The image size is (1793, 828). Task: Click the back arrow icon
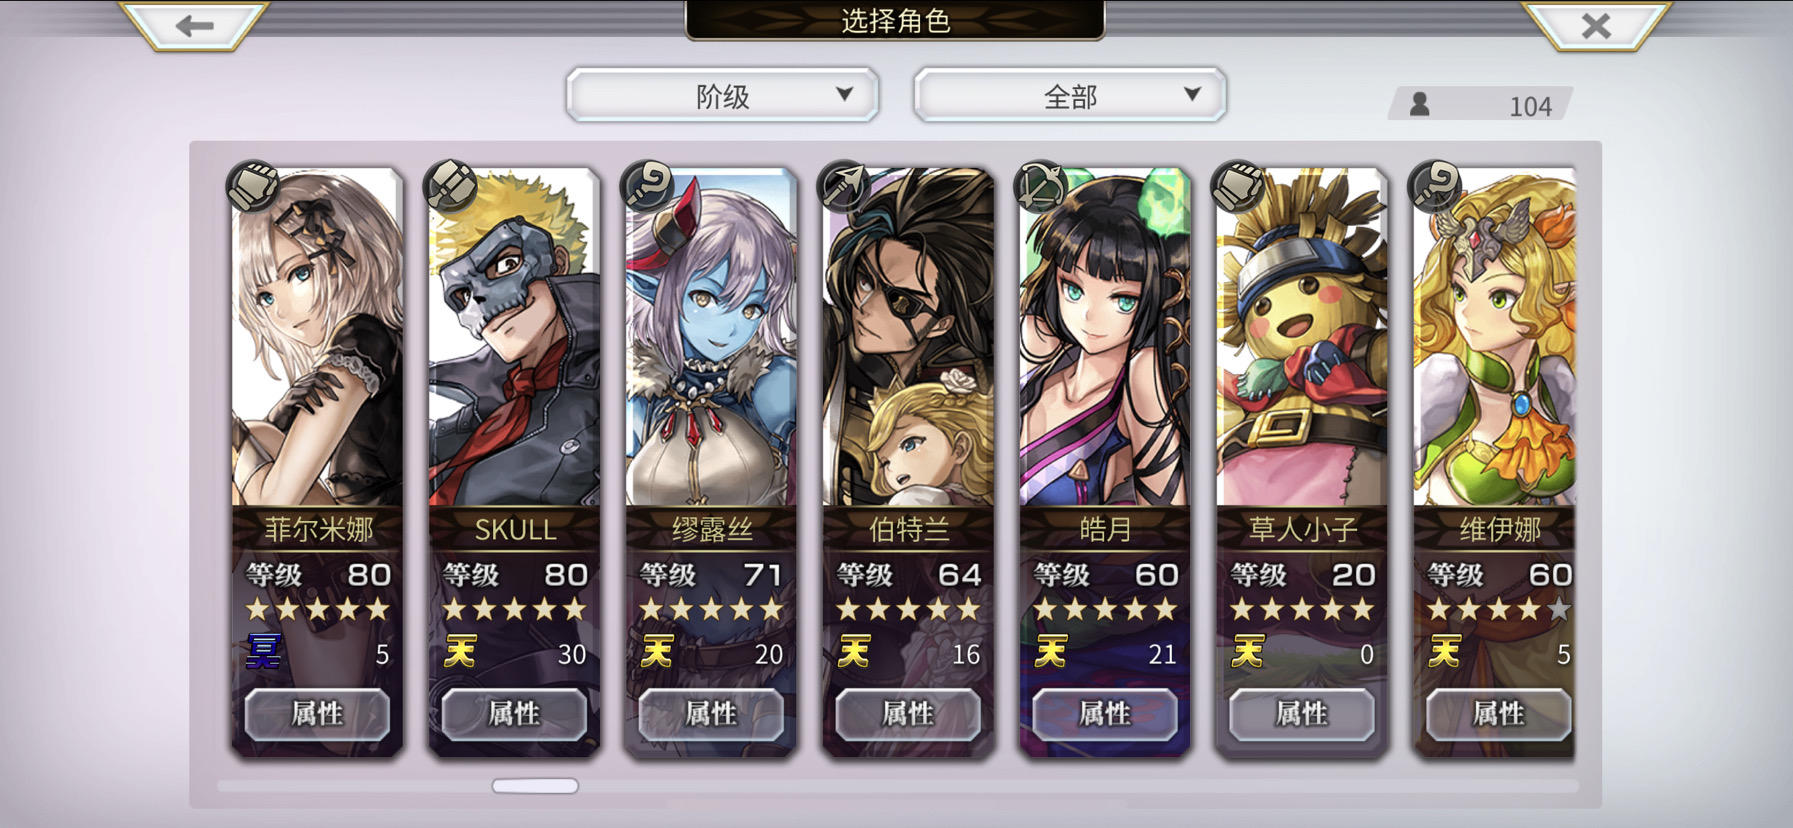point(194,26)
